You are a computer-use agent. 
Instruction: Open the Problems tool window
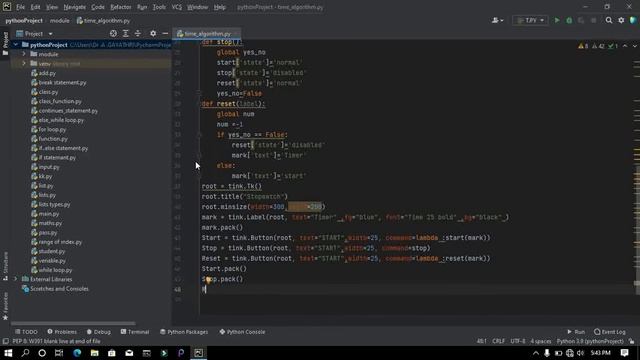pos(62,332)
